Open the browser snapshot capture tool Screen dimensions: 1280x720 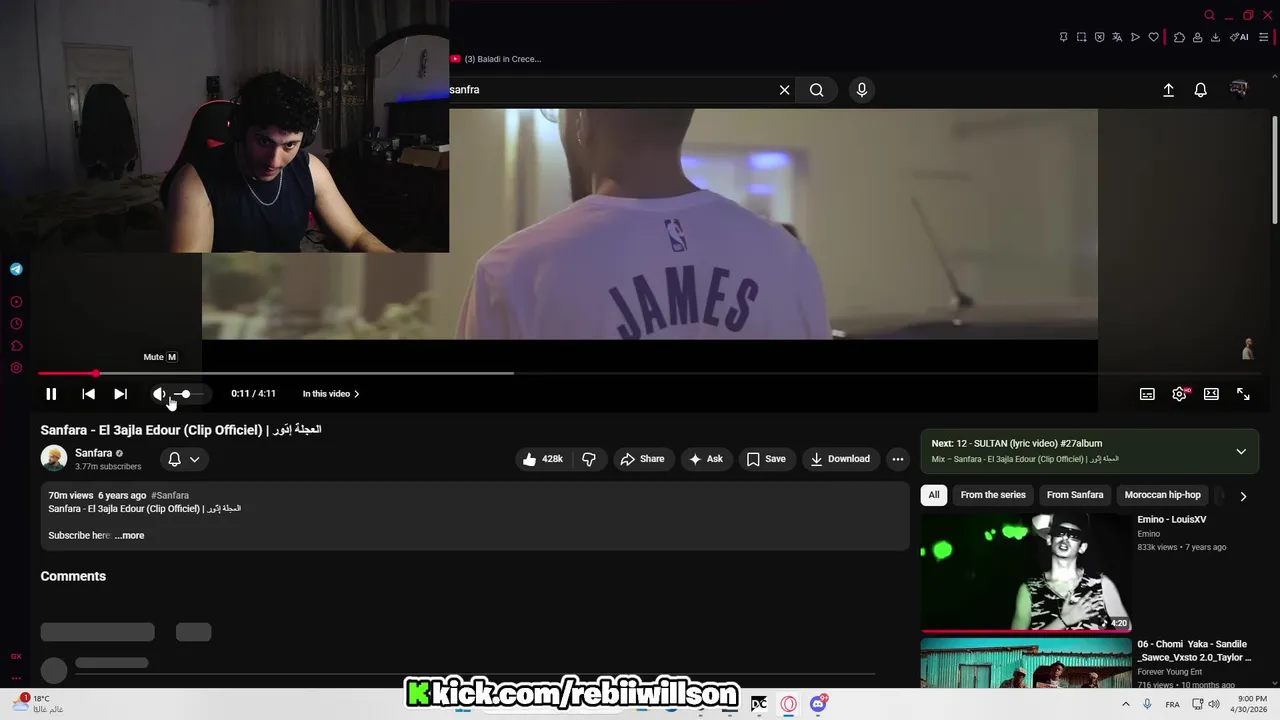(x=1081, y=37)
